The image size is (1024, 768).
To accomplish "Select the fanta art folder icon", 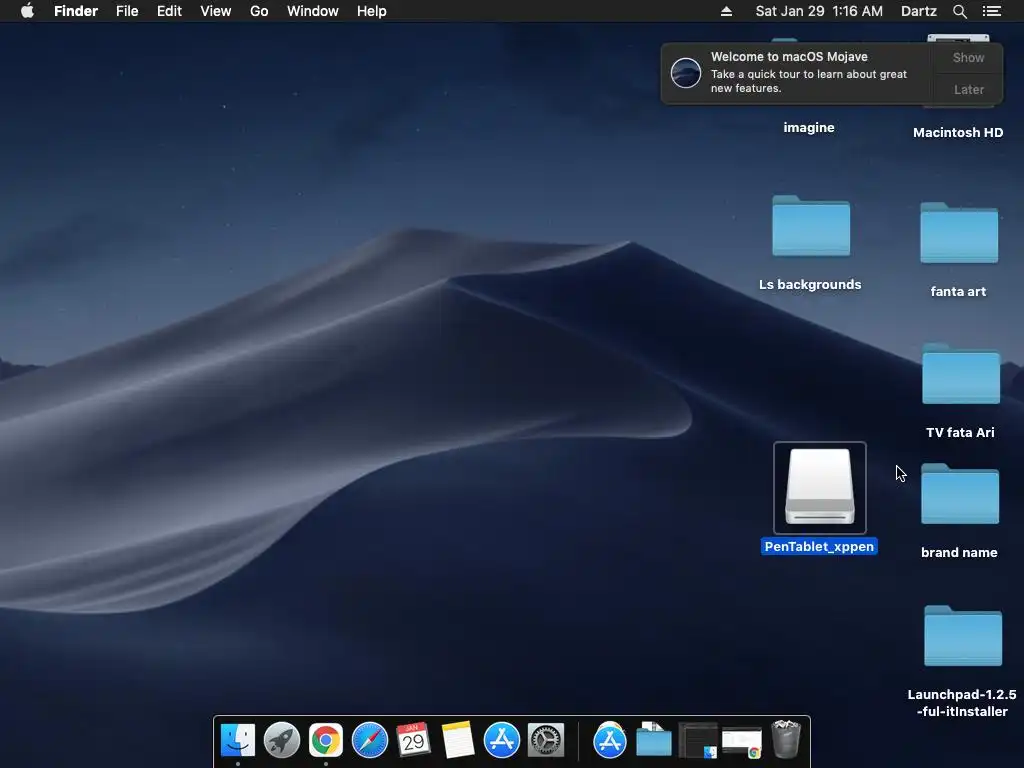I will [959, 233].
